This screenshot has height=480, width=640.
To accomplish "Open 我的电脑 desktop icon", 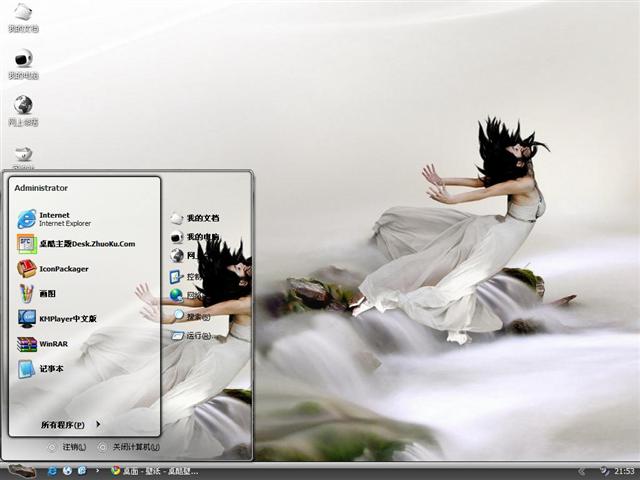I will 23,62.
